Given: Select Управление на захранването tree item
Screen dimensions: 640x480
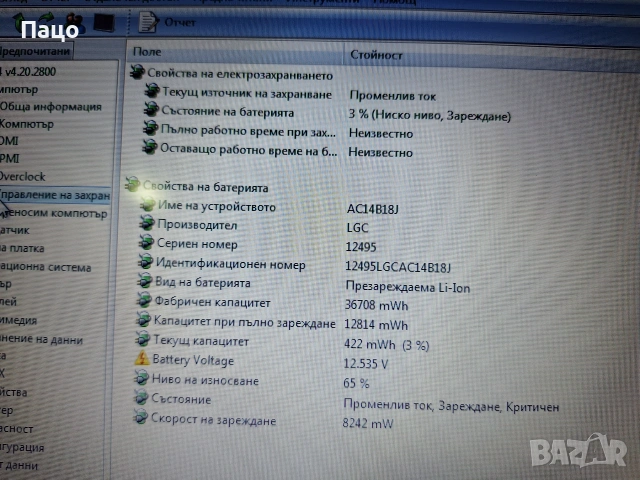Looking at the screenshot, I should tap(55, 195).
